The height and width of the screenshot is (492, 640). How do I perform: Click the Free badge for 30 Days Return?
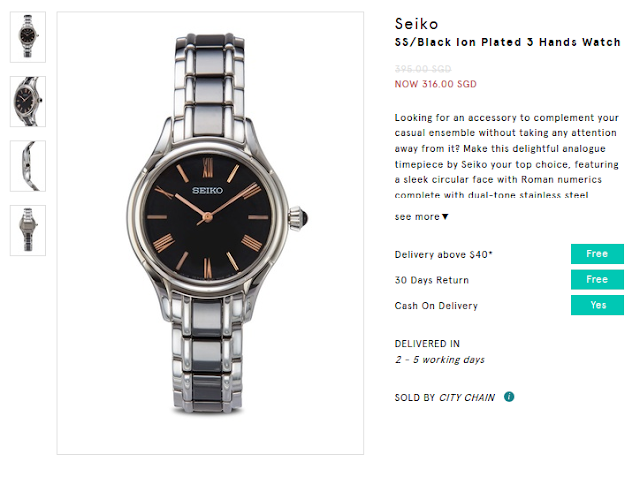[597, 280]
